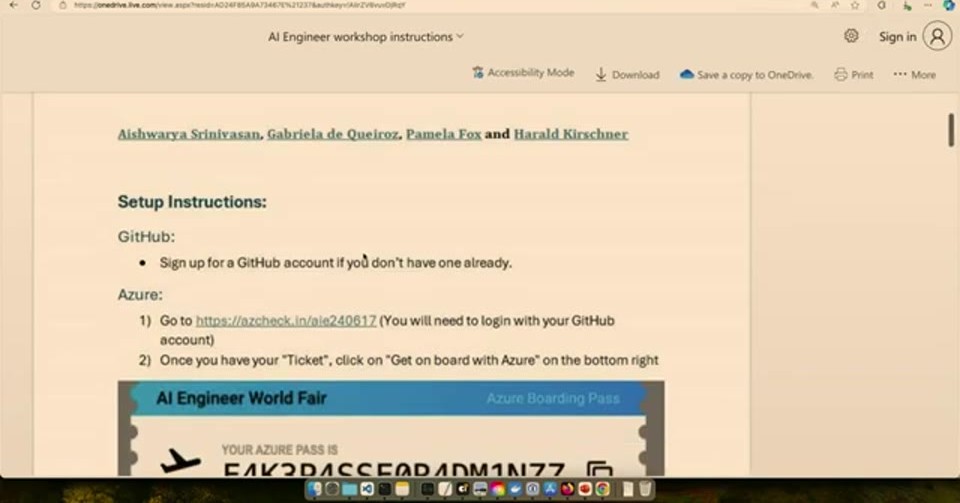Click the copy icon beside the Azure pass
The image size is (960, 503).
[599, 469]
